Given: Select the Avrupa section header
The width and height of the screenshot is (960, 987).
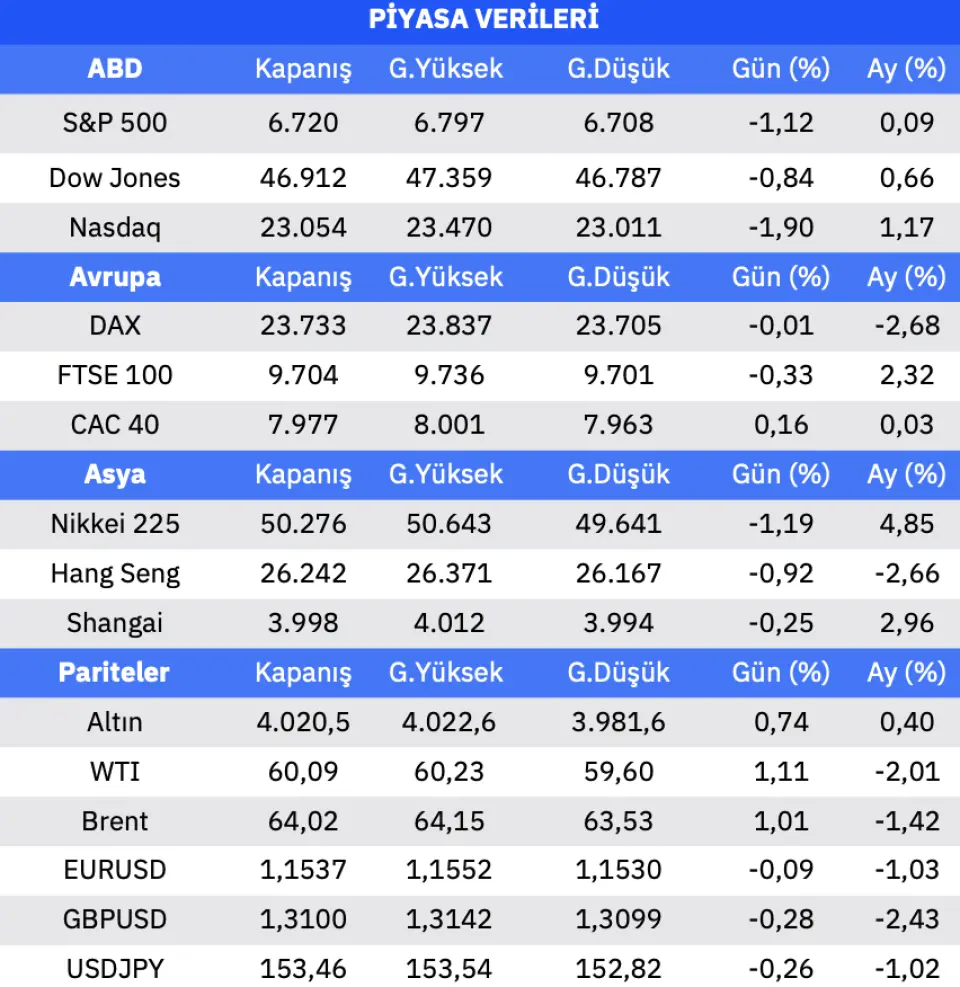Looking at the screenshot, I should pyautogui.click(x=115, y=277).
